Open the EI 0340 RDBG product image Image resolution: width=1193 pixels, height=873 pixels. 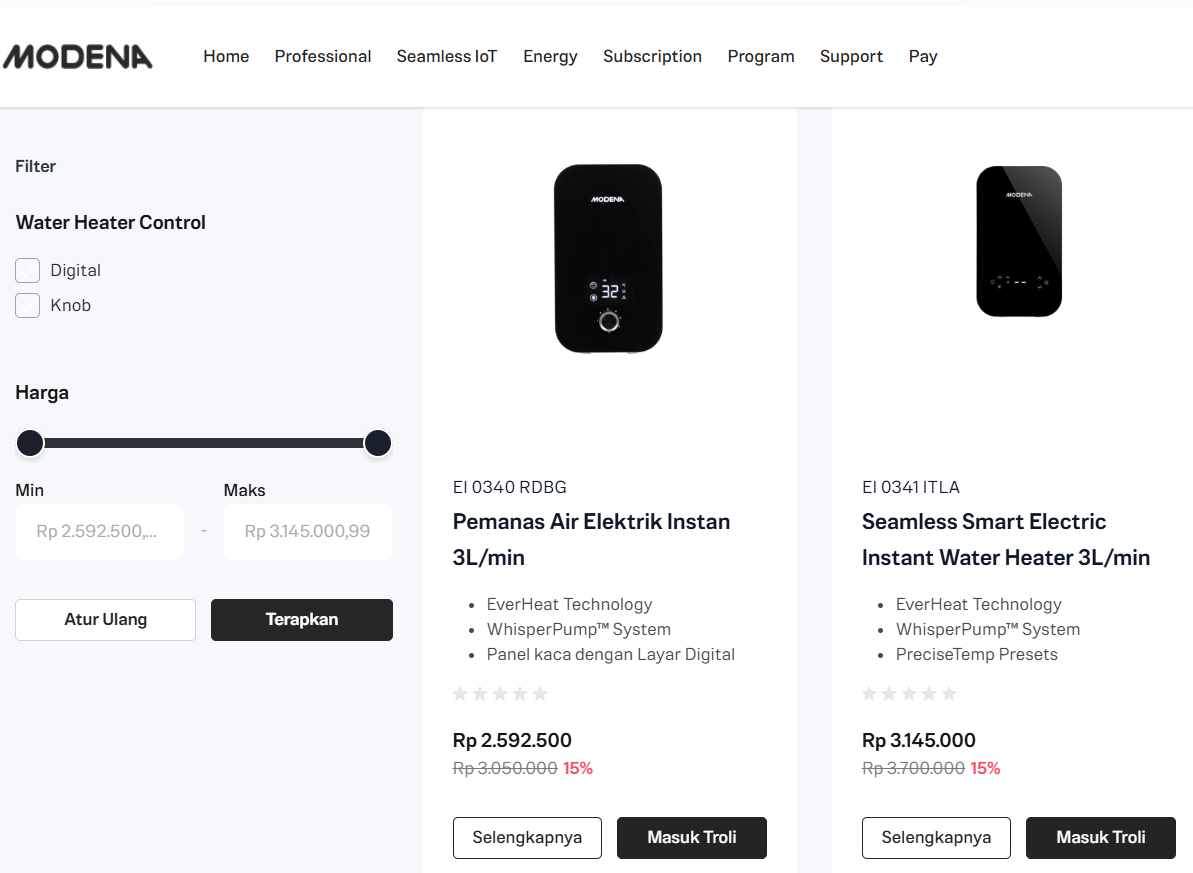608,258
